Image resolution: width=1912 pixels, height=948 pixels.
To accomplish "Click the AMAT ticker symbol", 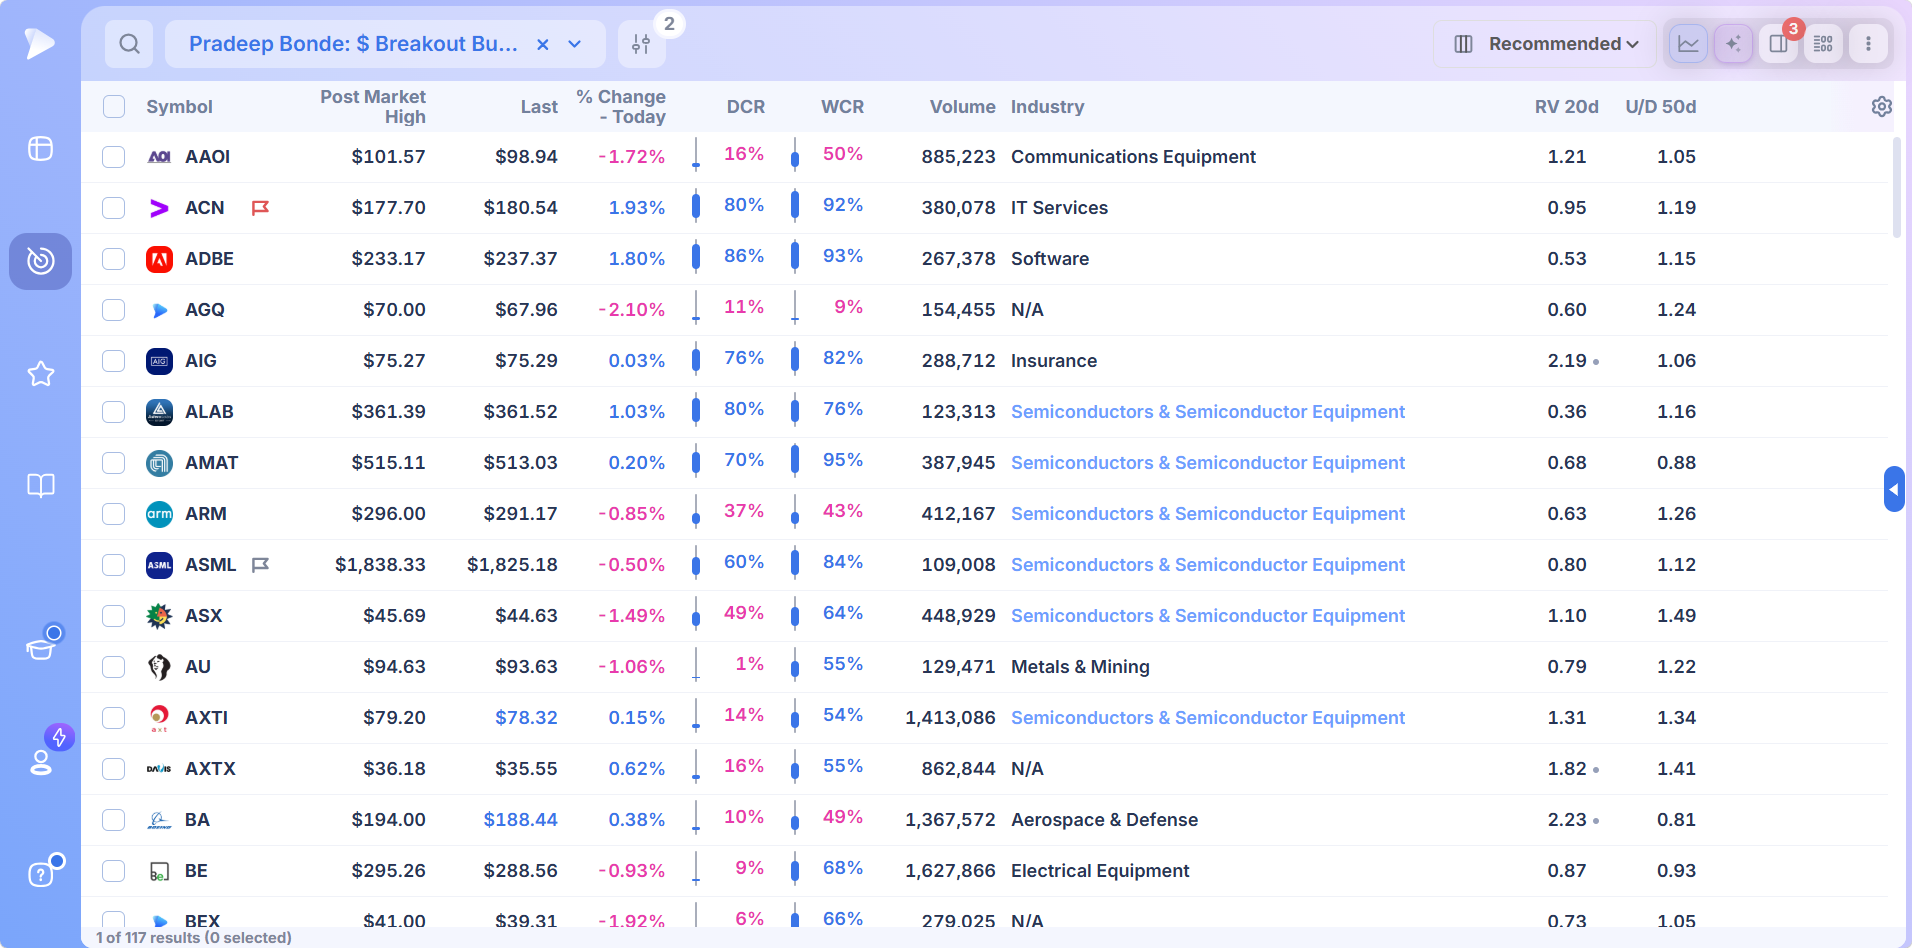I will [x=211, y=463].
